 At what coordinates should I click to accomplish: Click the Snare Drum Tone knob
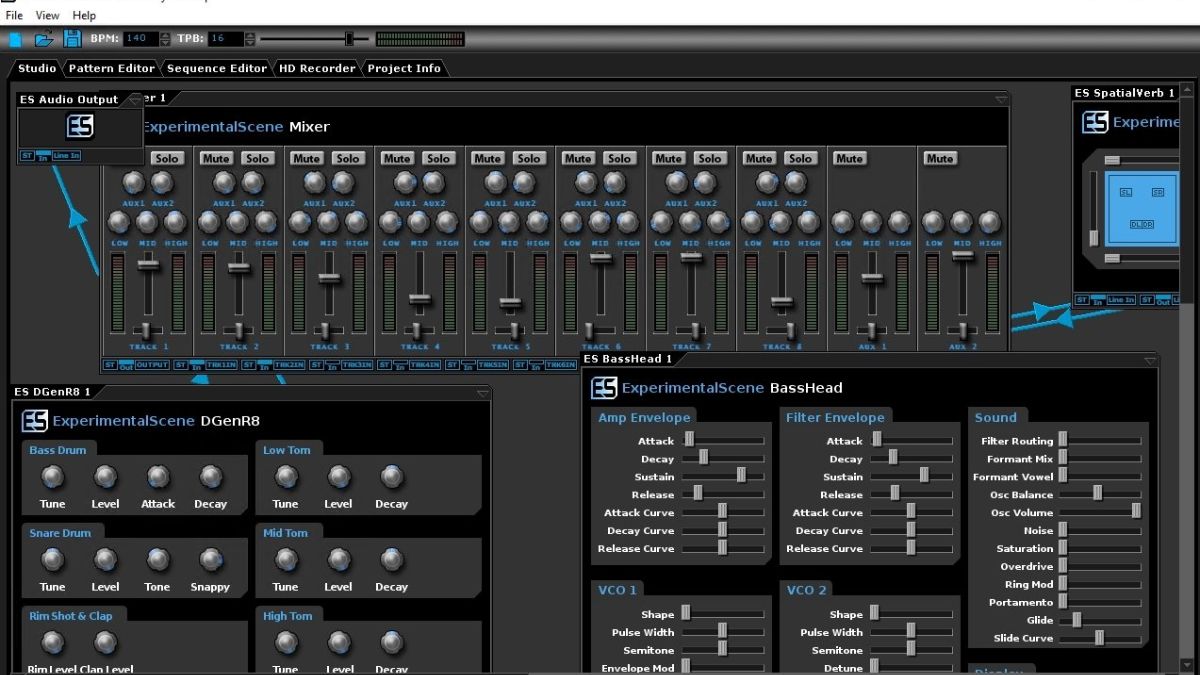pyautogui.click(x=158, y=560)
